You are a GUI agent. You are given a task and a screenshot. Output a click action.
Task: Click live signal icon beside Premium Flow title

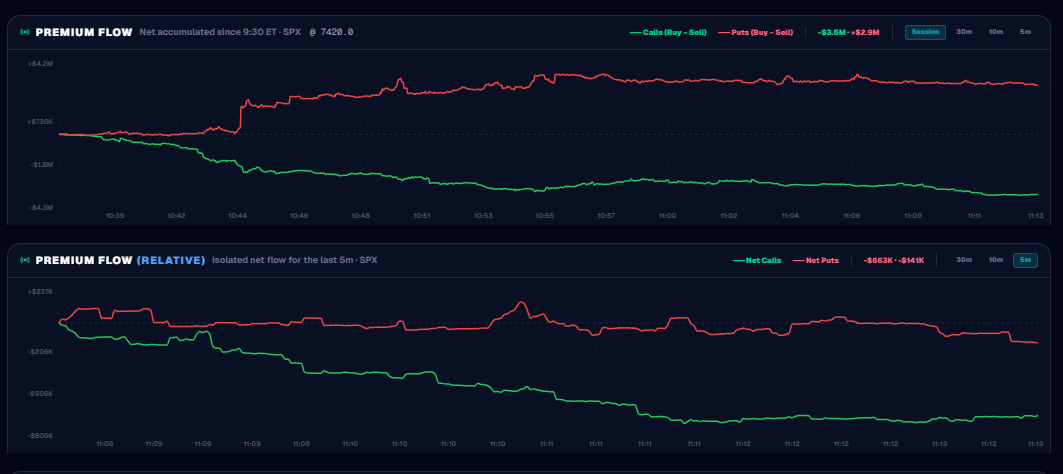(25, 32)
